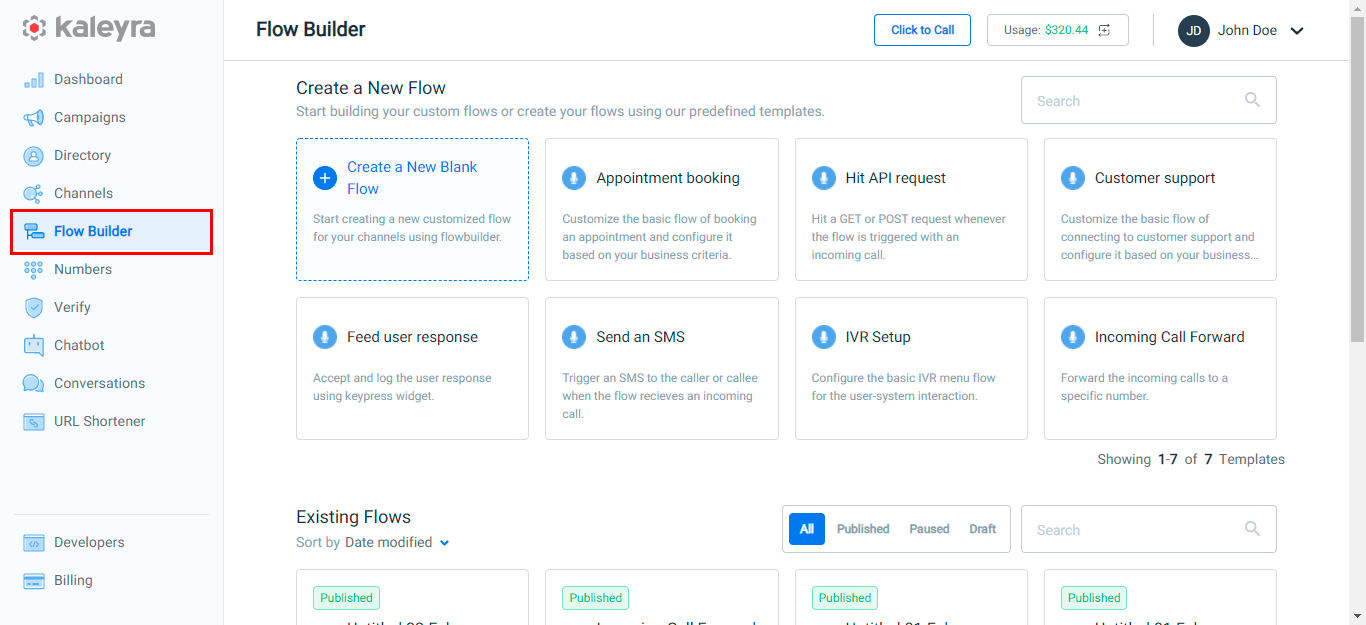
Task: Open the Create a New Blank Flow card
Action: coord(412,210)
